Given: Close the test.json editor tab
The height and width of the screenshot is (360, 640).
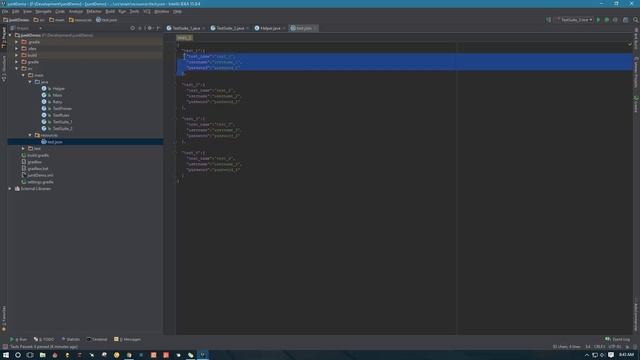Looking at the screenshot, I should [x=315, y=28].
